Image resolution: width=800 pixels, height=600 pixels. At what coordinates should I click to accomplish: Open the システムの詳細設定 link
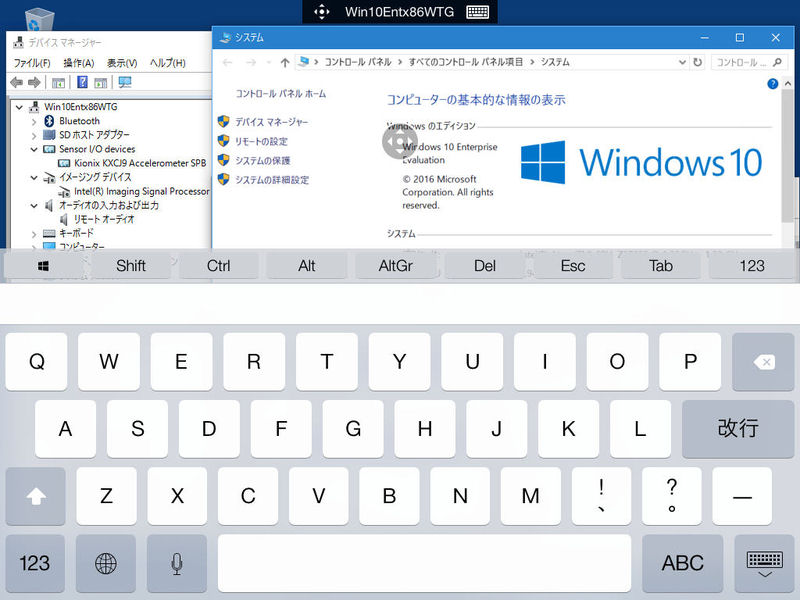pos(272,180)
